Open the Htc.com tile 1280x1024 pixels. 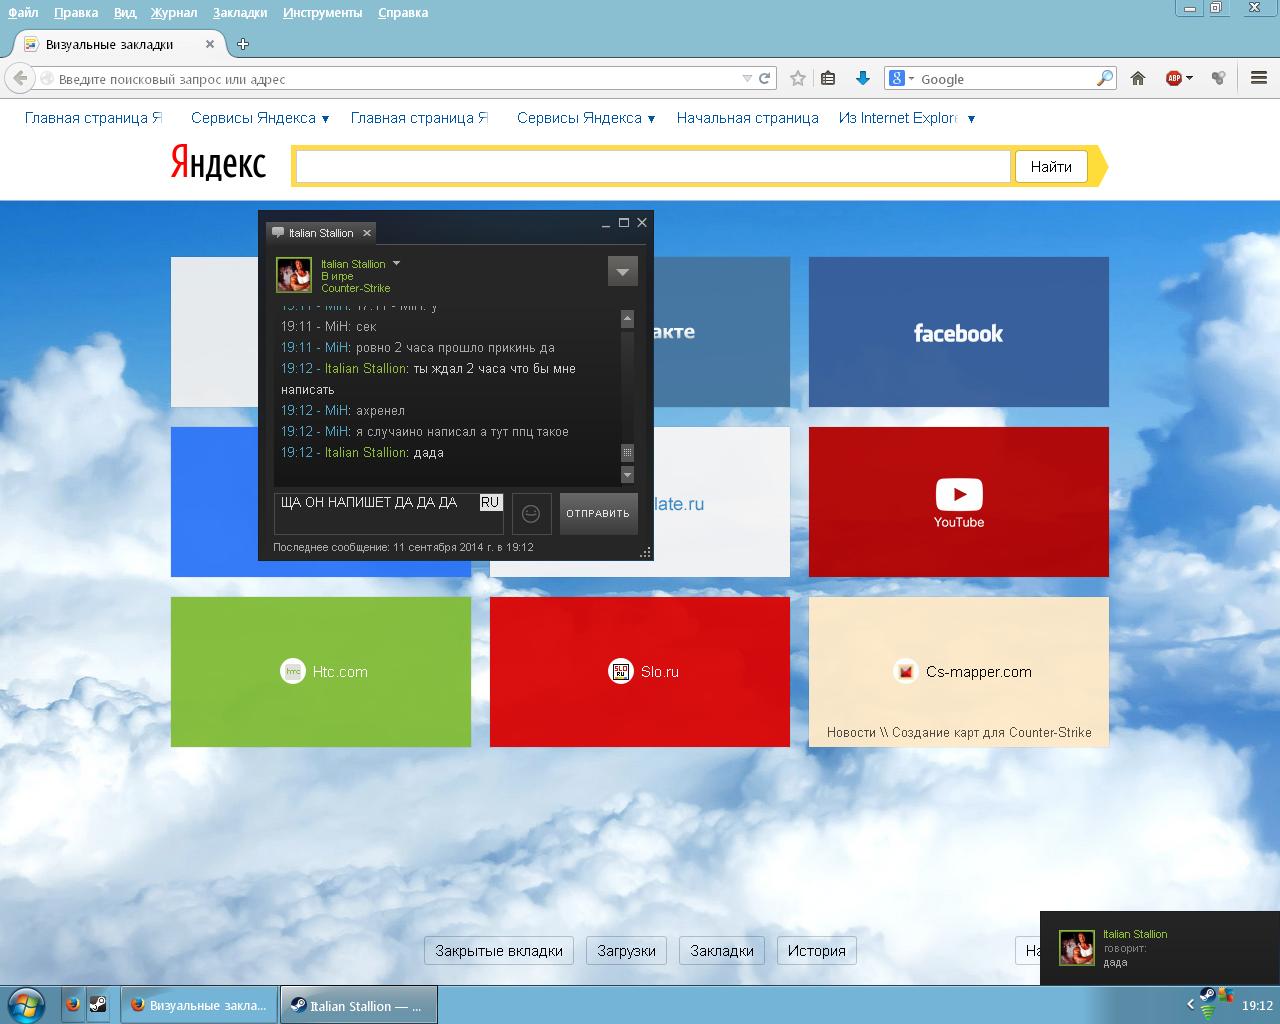320,672
